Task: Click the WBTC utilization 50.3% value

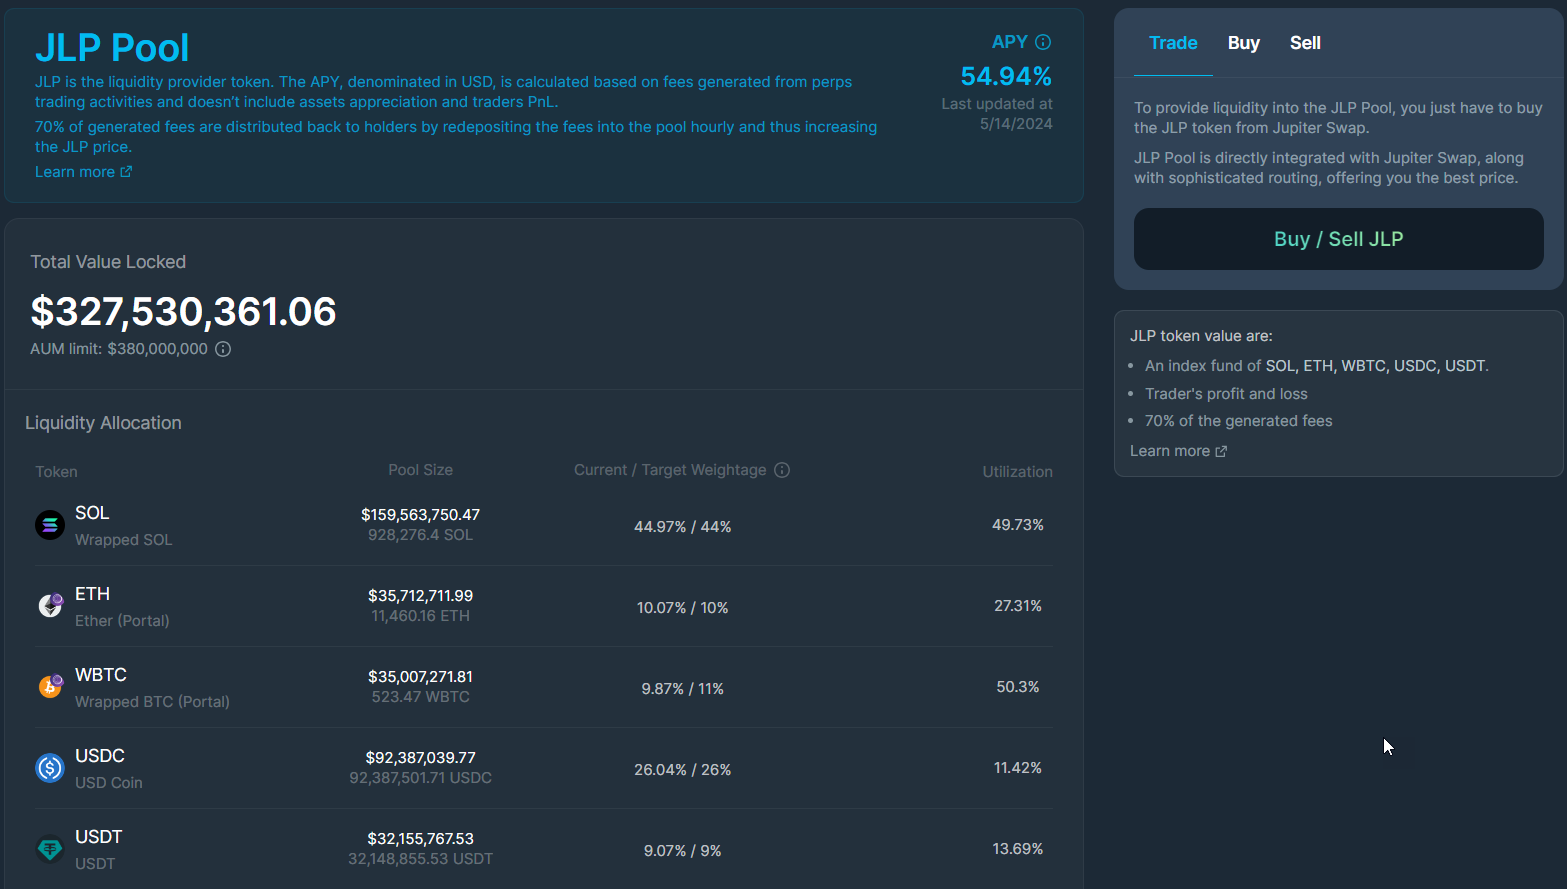Action: pyautogui.click(x=1017, y=687)
